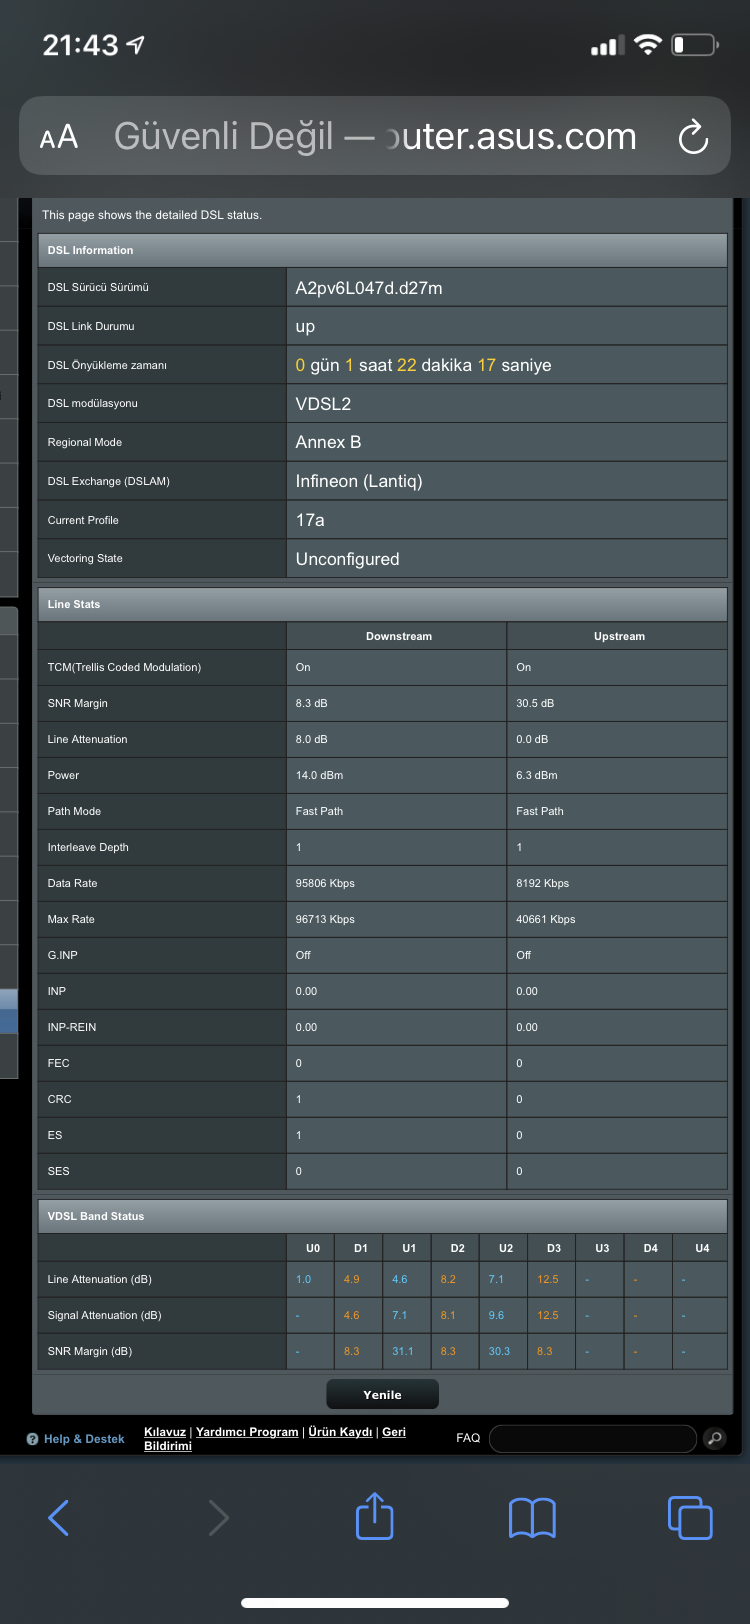Image resolution: width=750 pixels, height=1624 pixels.
Task: Select D2 line attenuation value 8.2
Action: coord(448,1279)
